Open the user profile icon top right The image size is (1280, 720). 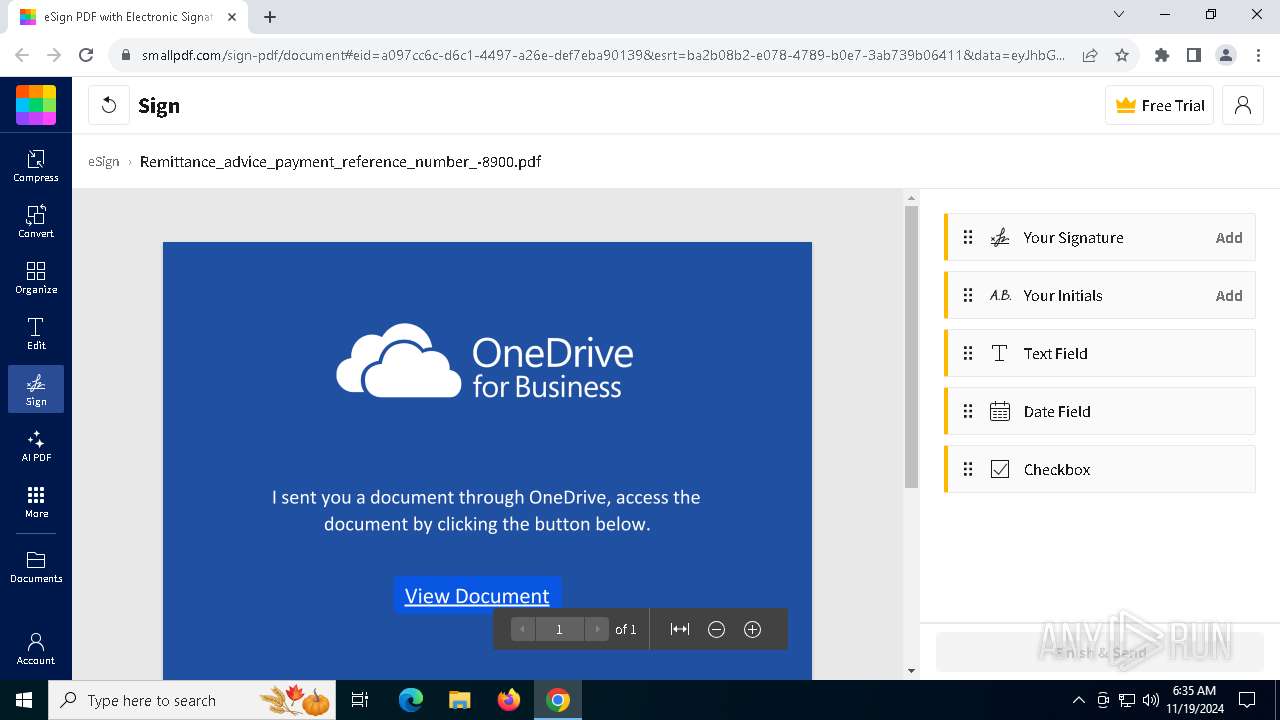1243,105
